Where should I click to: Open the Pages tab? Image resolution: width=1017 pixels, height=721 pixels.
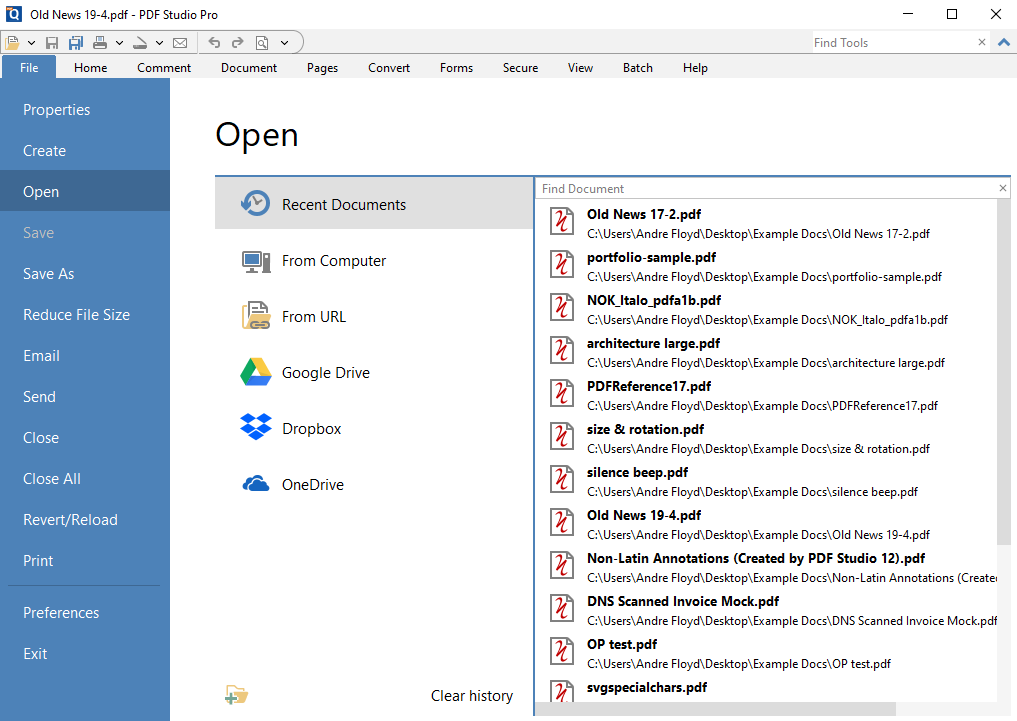(x=322, y=67)
